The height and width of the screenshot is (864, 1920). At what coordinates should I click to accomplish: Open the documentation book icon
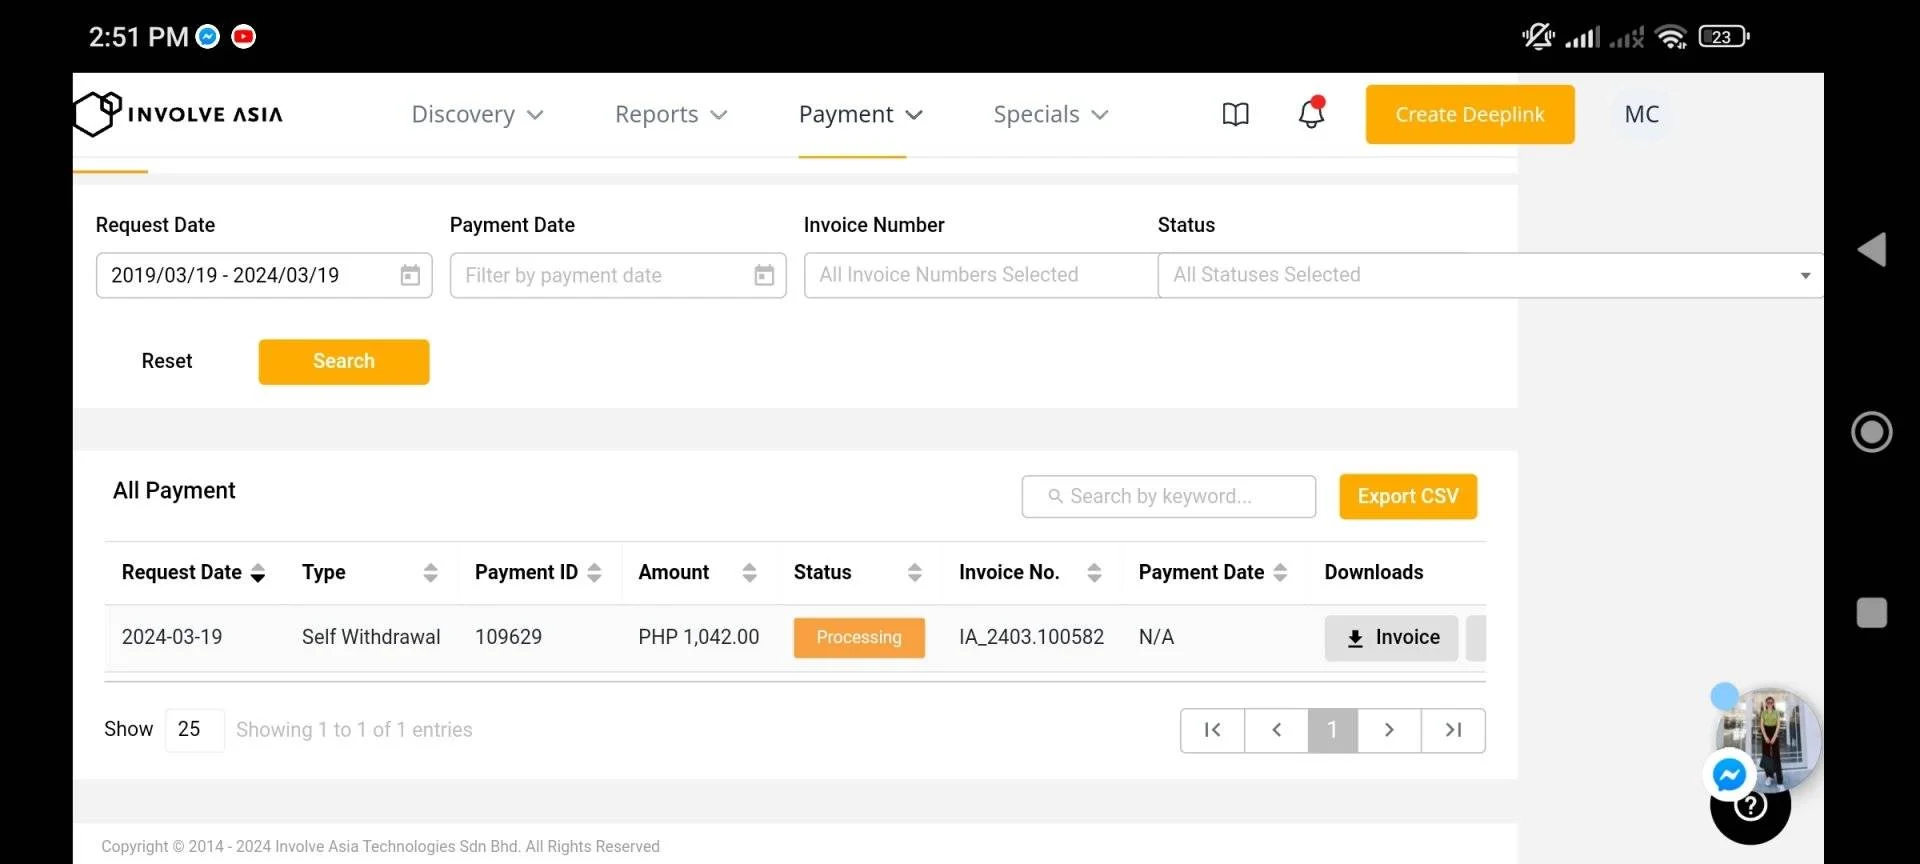(x=1235, y=114)
